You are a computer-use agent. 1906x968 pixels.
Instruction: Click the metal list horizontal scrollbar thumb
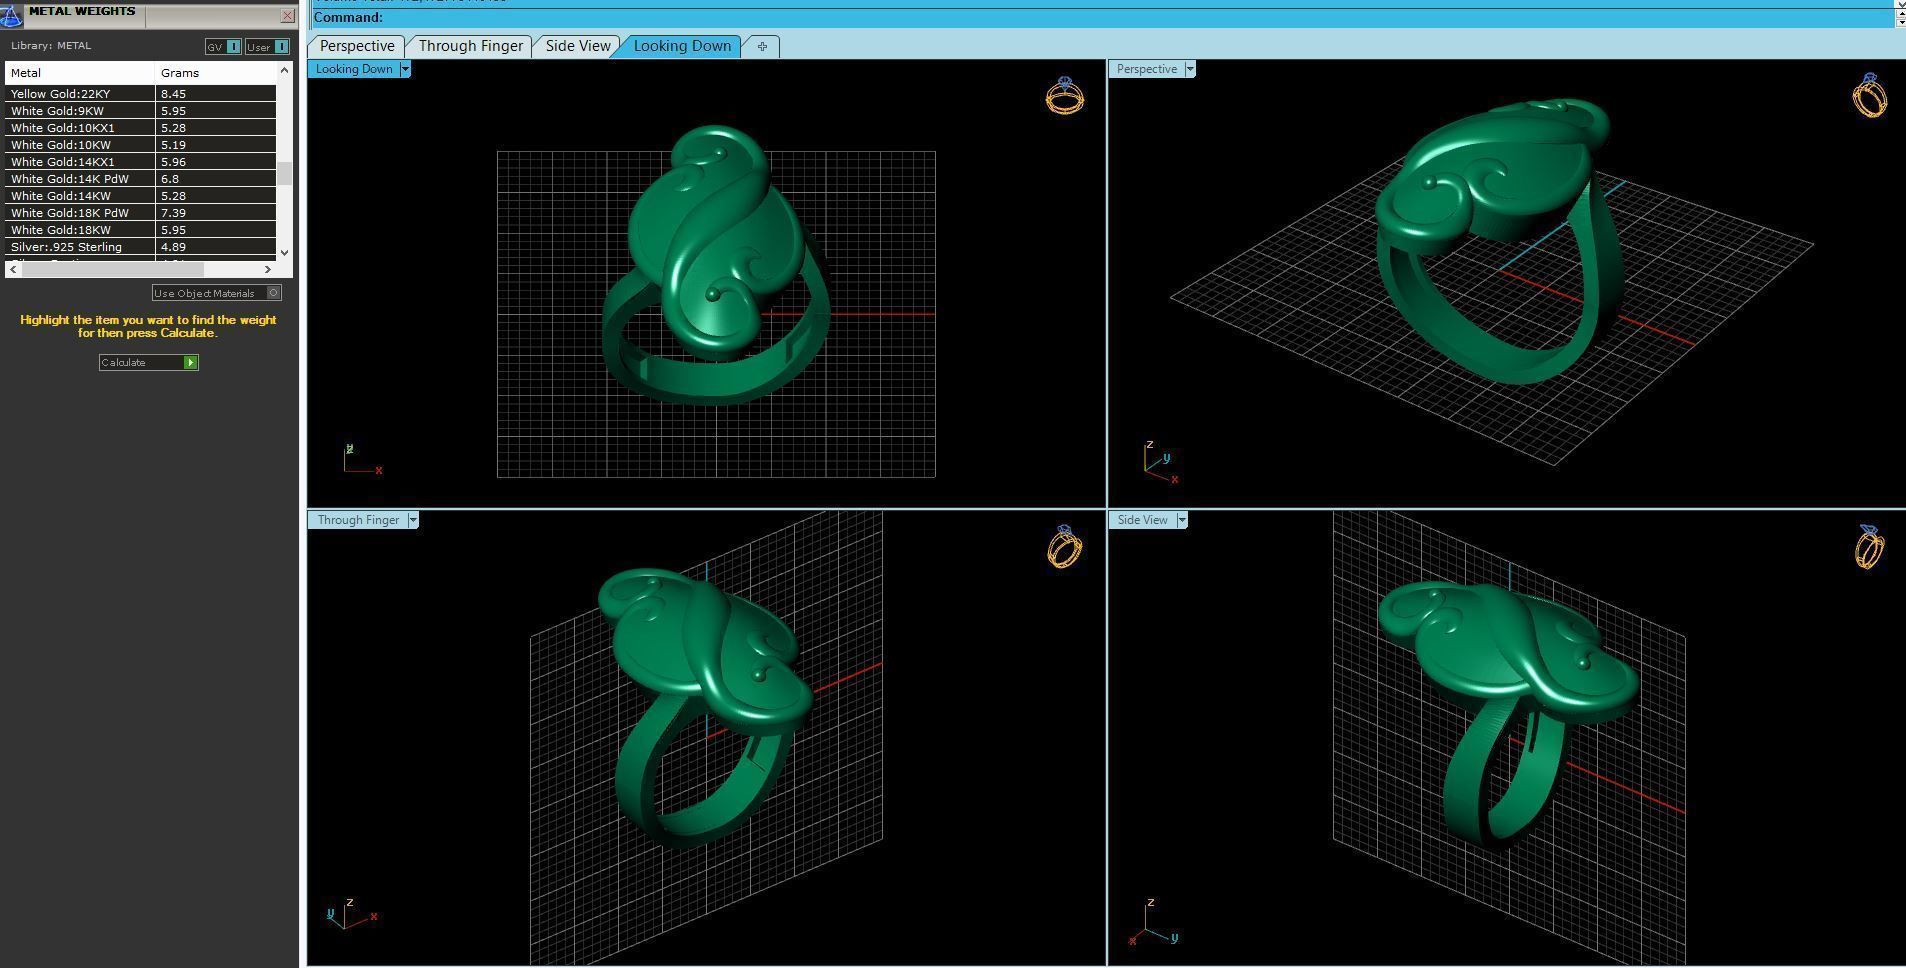coord(113,269)
